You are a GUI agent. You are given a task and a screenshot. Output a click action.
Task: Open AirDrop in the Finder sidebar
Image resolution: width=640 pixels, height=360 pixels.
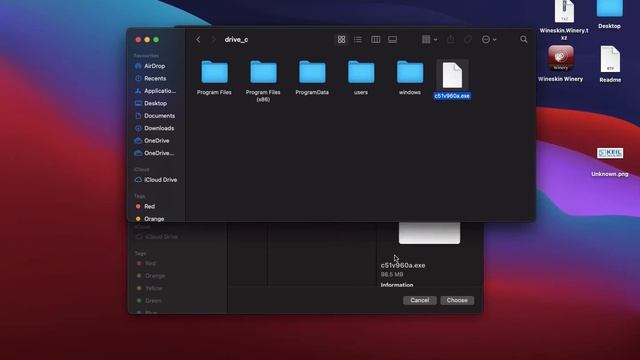coord(154,66)
